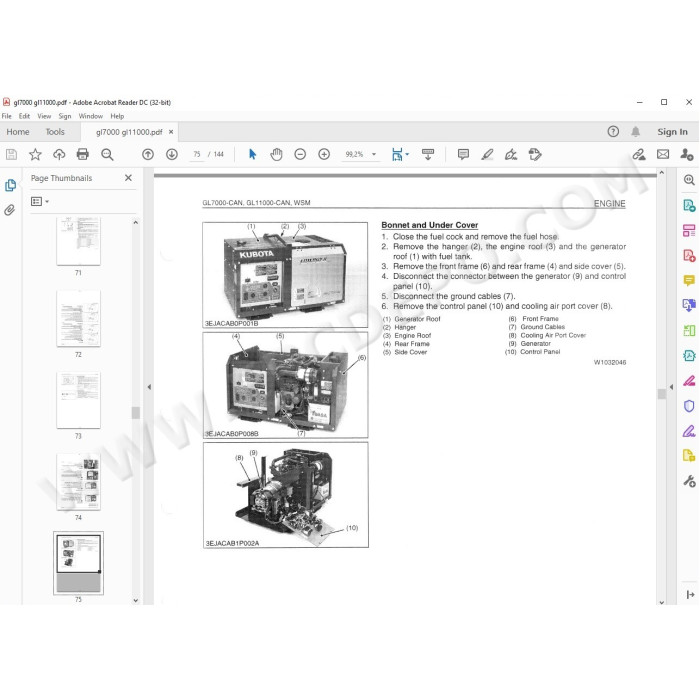Open the Export PDF tool
This screenshot has height=700, width=700.
pyautogui.click(x=689, y=206)
